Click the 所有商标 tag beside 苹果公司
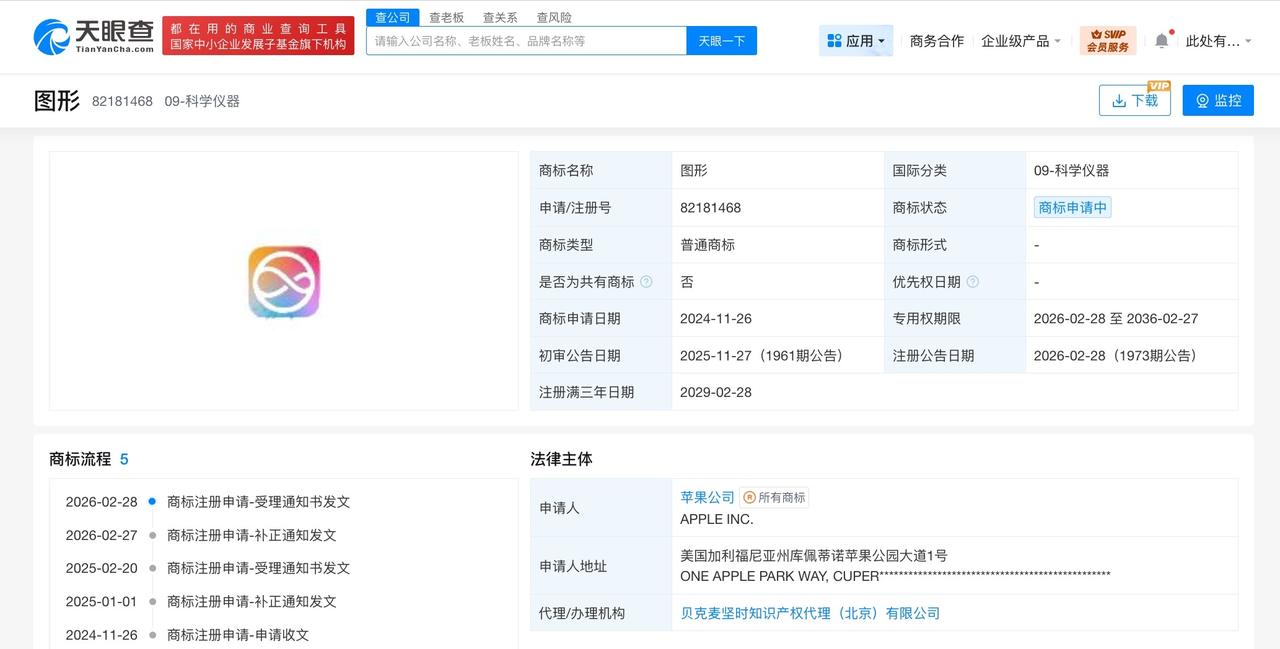 coord(776,496)
